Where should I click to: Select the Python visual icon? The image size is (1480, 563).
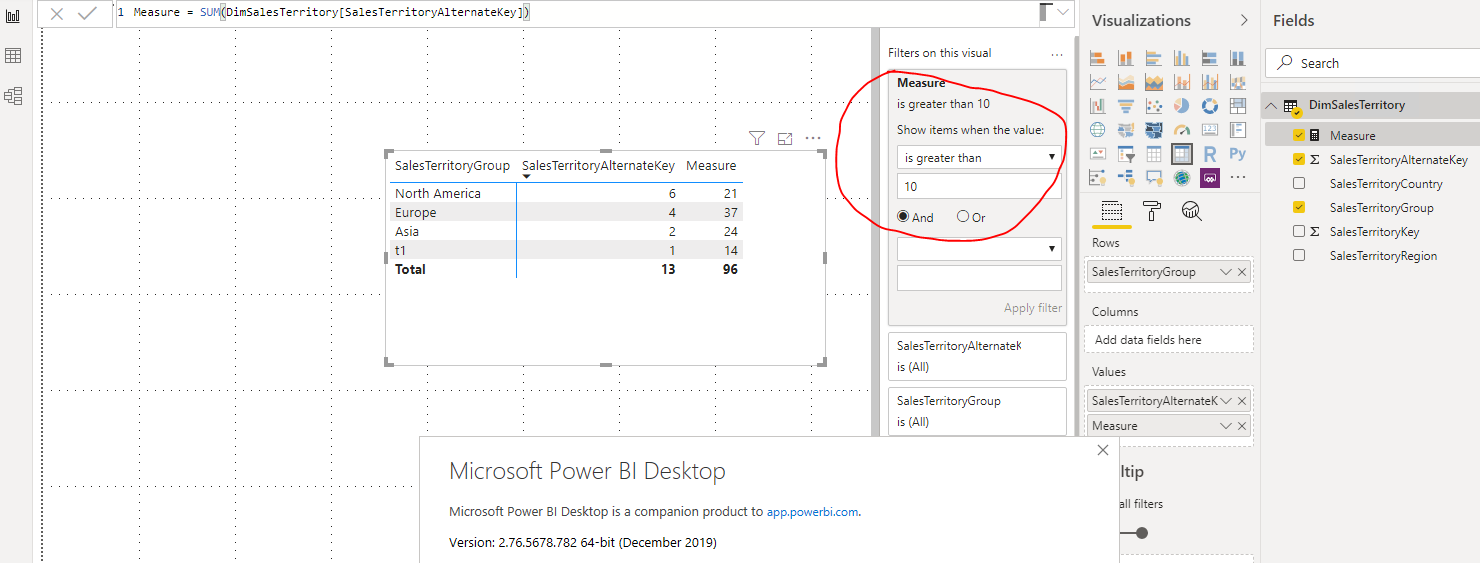tap(1238, 154)
